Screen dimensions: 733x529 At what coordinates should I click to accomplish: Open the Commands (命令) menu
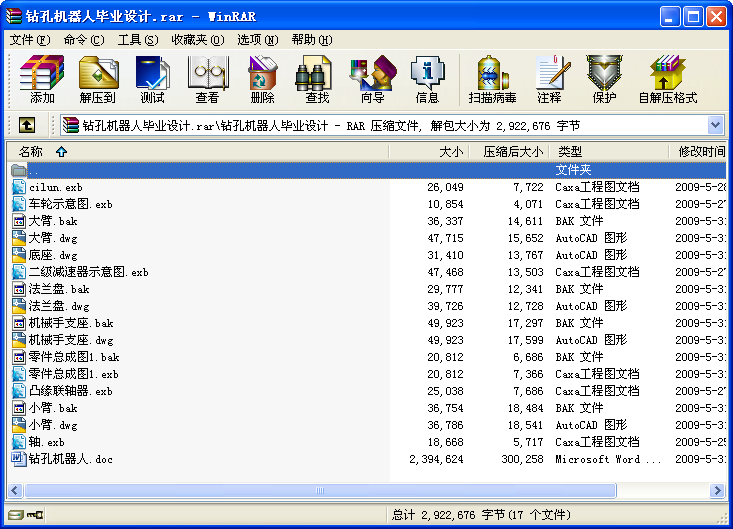84,40
